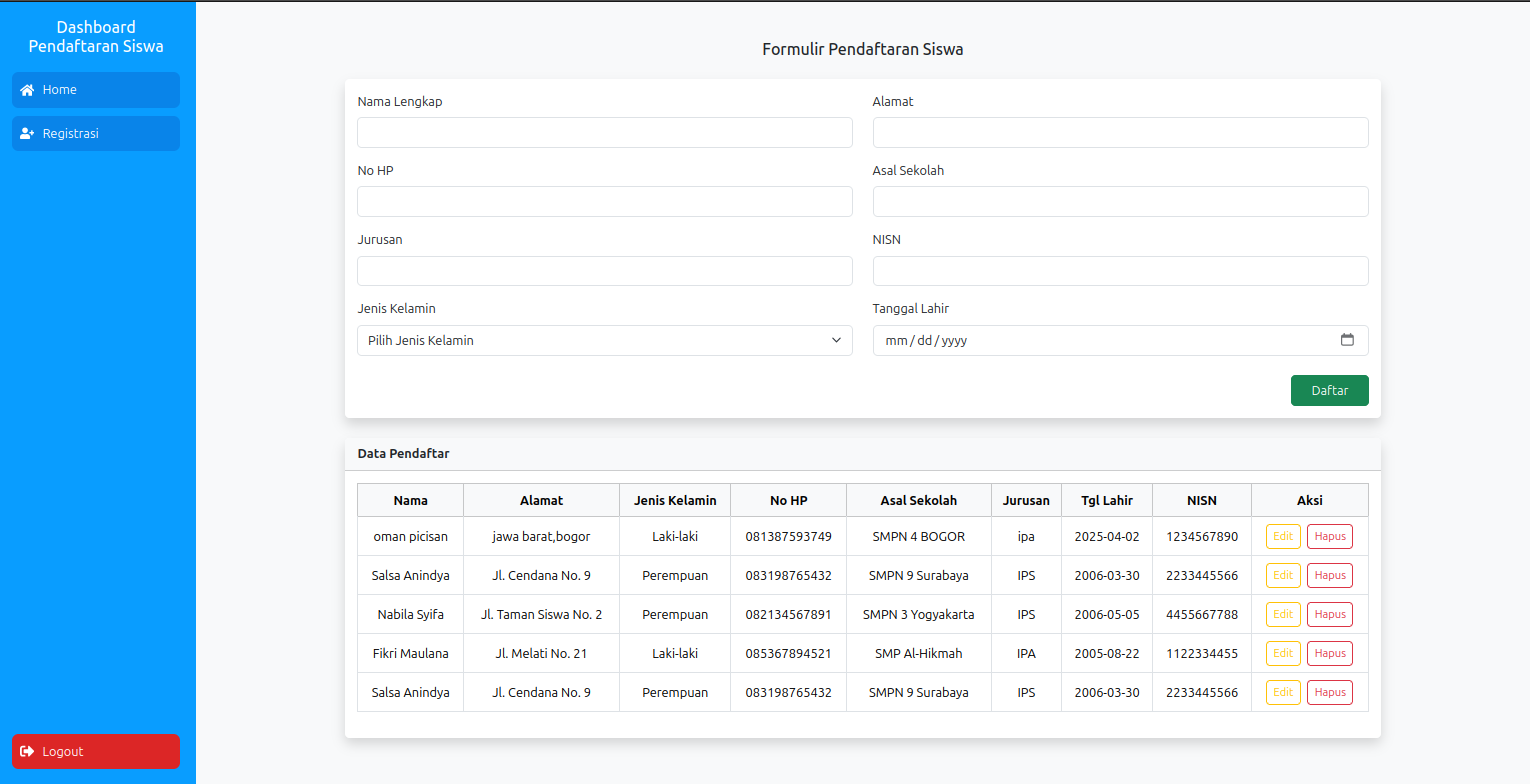The image size is (1530, 784).
Task: Open the Home menu item
Action: (x=96, y=90)
